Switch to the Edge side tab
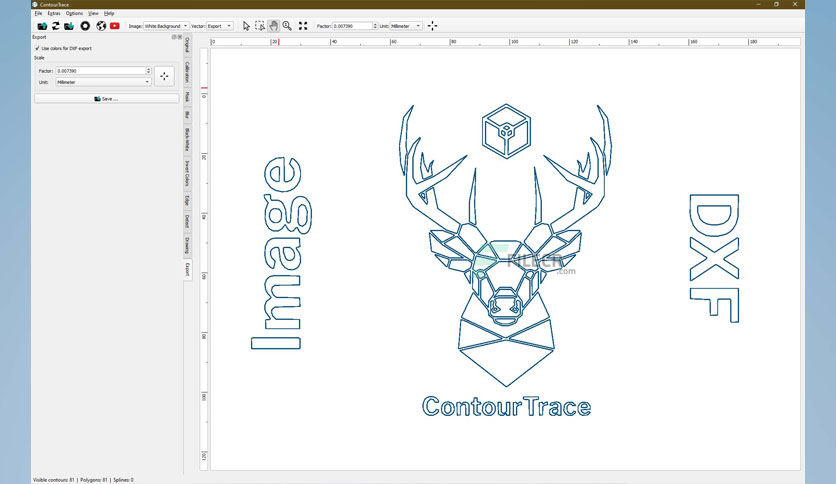Screen dimensions: 836x484 [x=187, y=200]
